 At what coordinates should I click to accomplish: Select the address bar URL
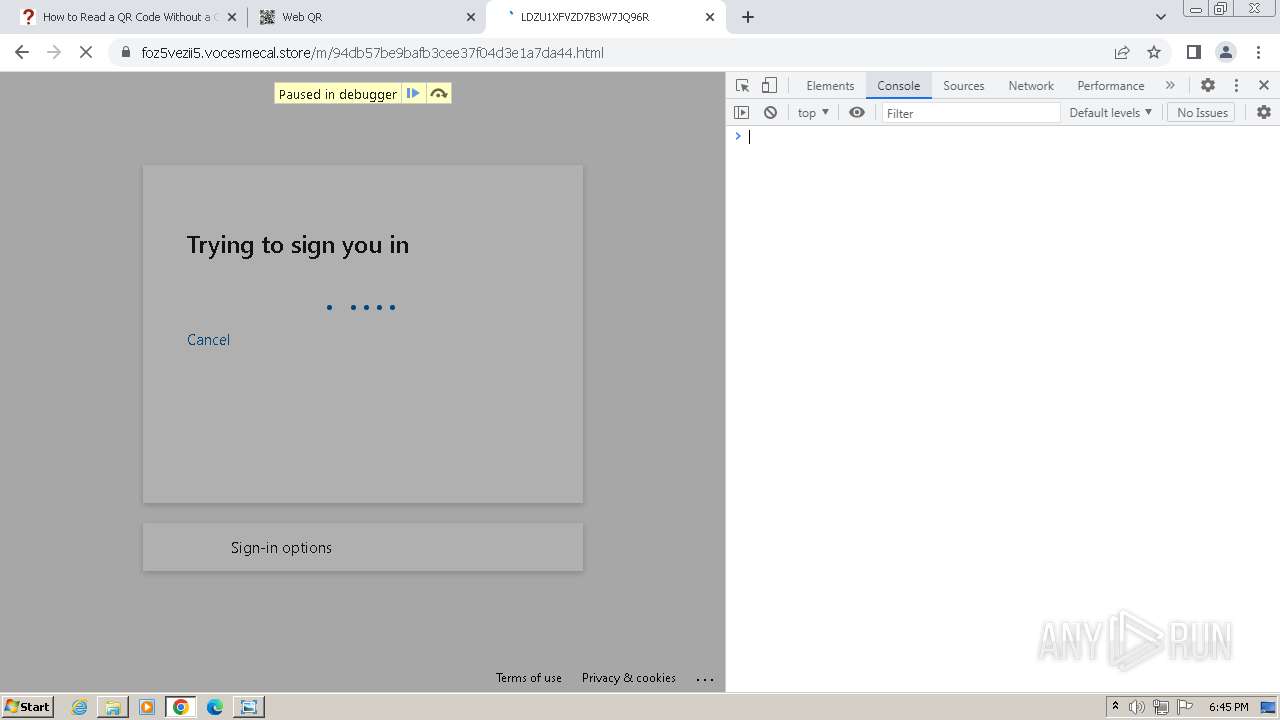372,53
